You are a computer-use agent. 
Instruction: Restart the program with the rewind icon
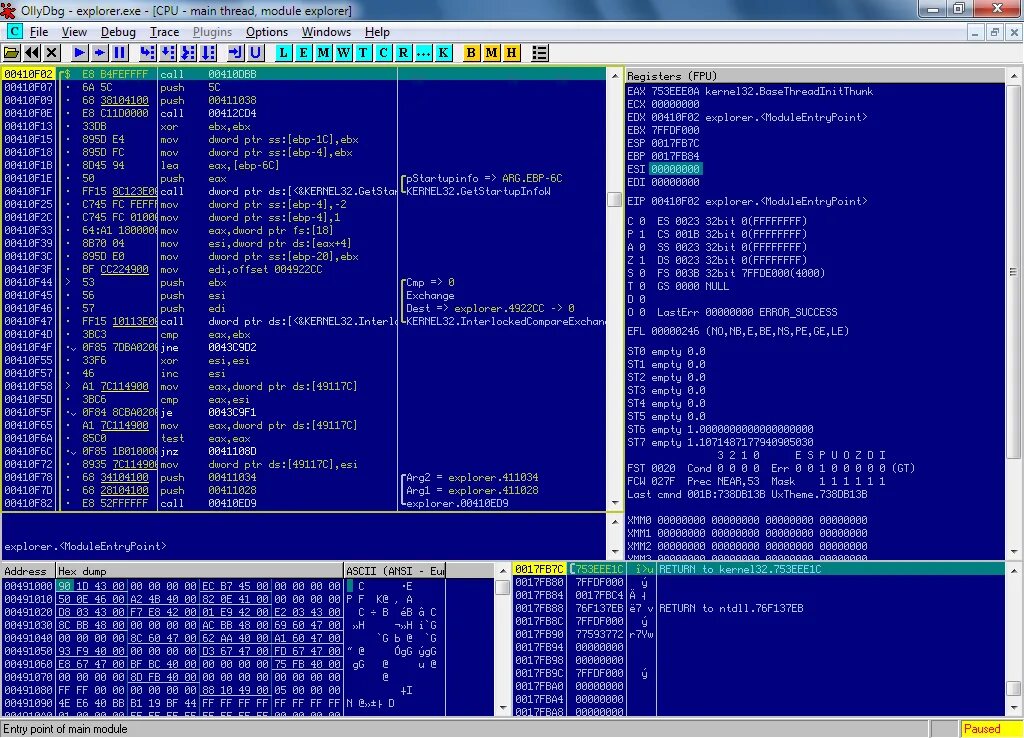pos(32,53)
